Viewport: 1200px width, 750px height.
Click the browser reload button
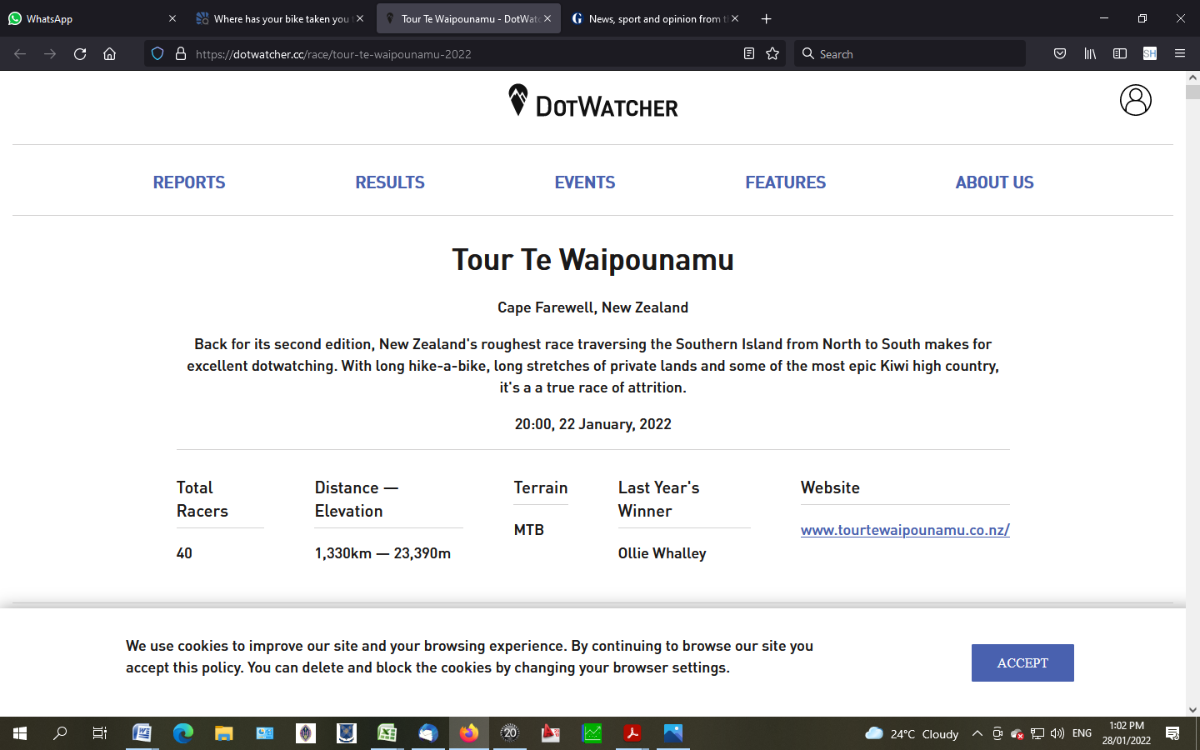pyautogui.click(x=80, y=54)
